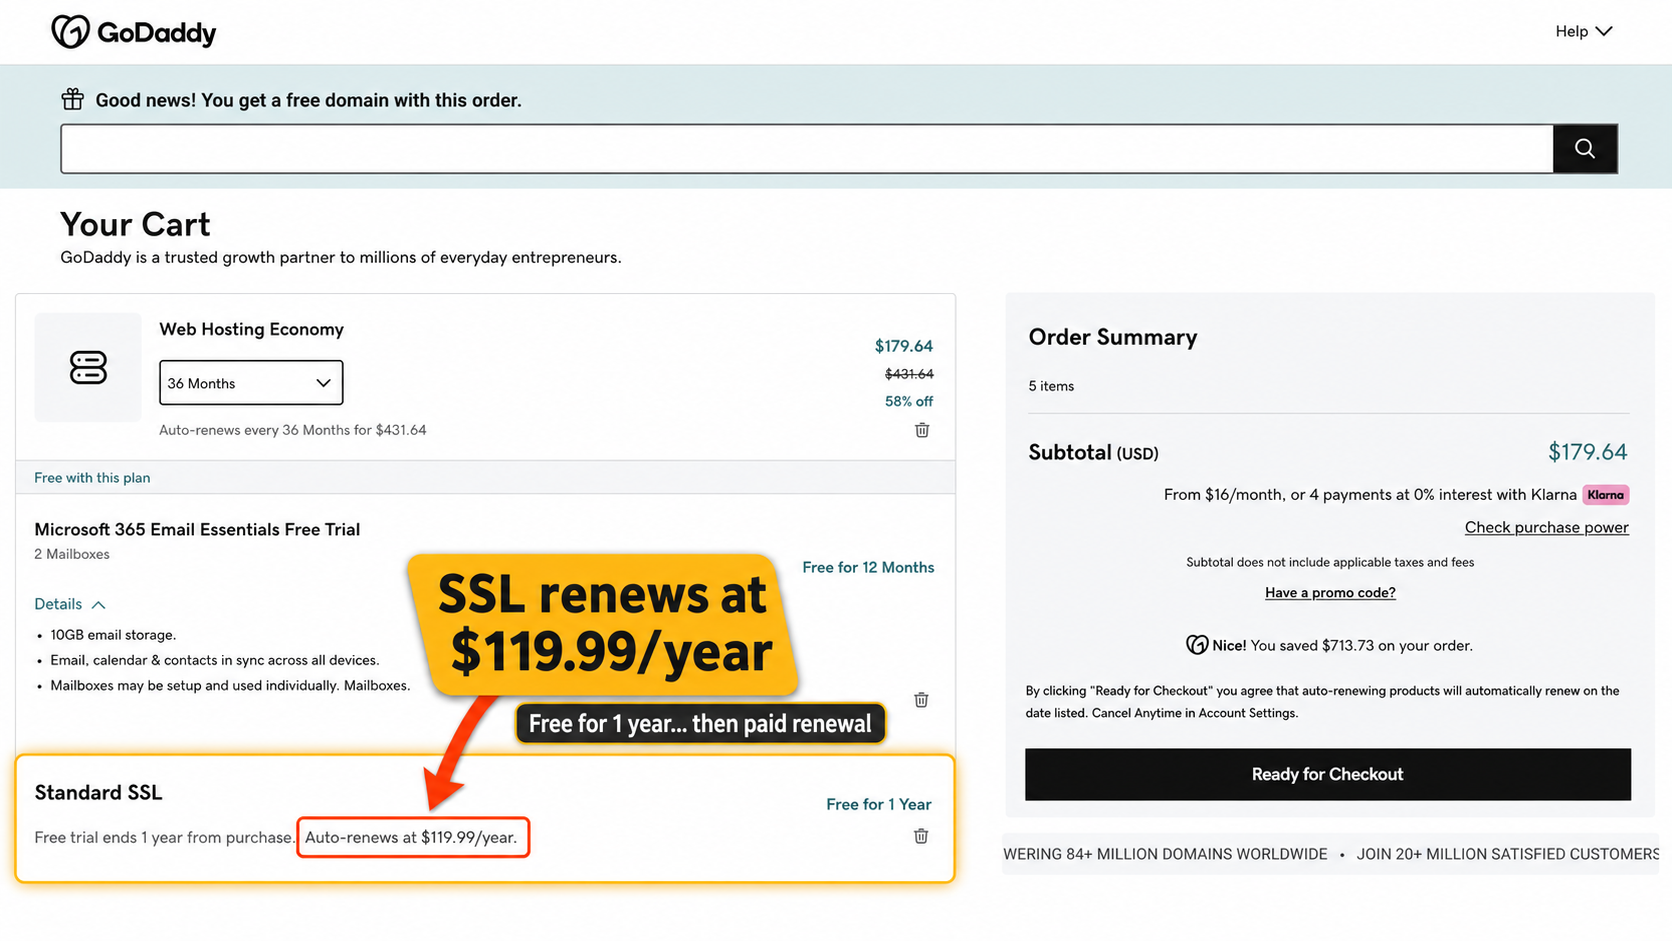Click the Check purchase power link
1672x941 pixels.
1546,527
